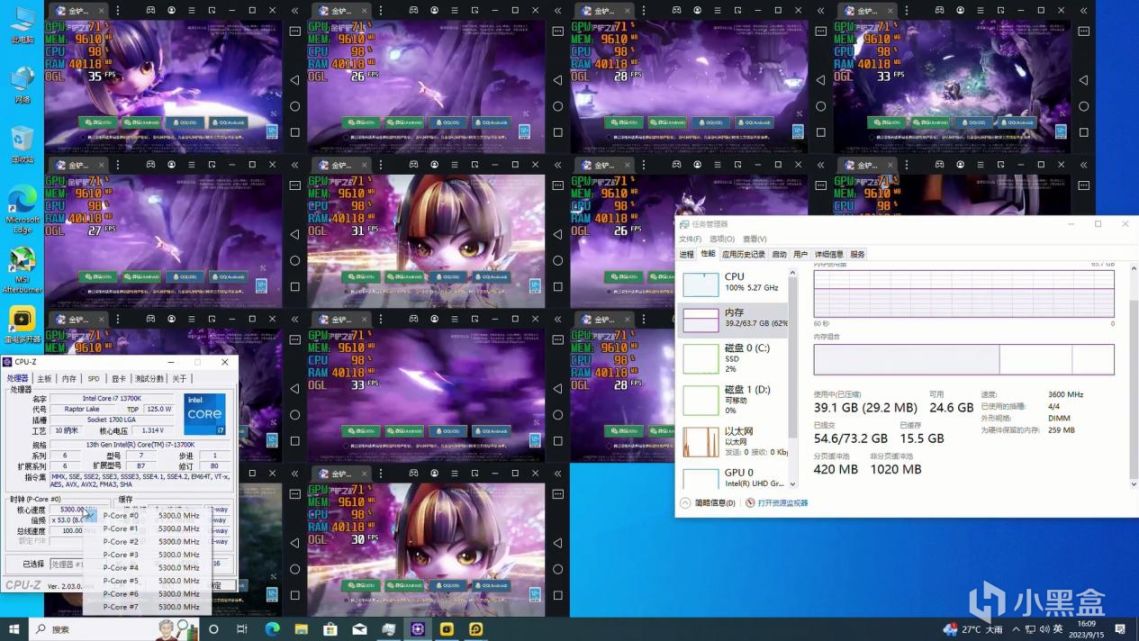Tap the Android home circle of the 35 FPS emulator
The width and height of the screenshot is (1139, 641).
click(x=295, y=106)
